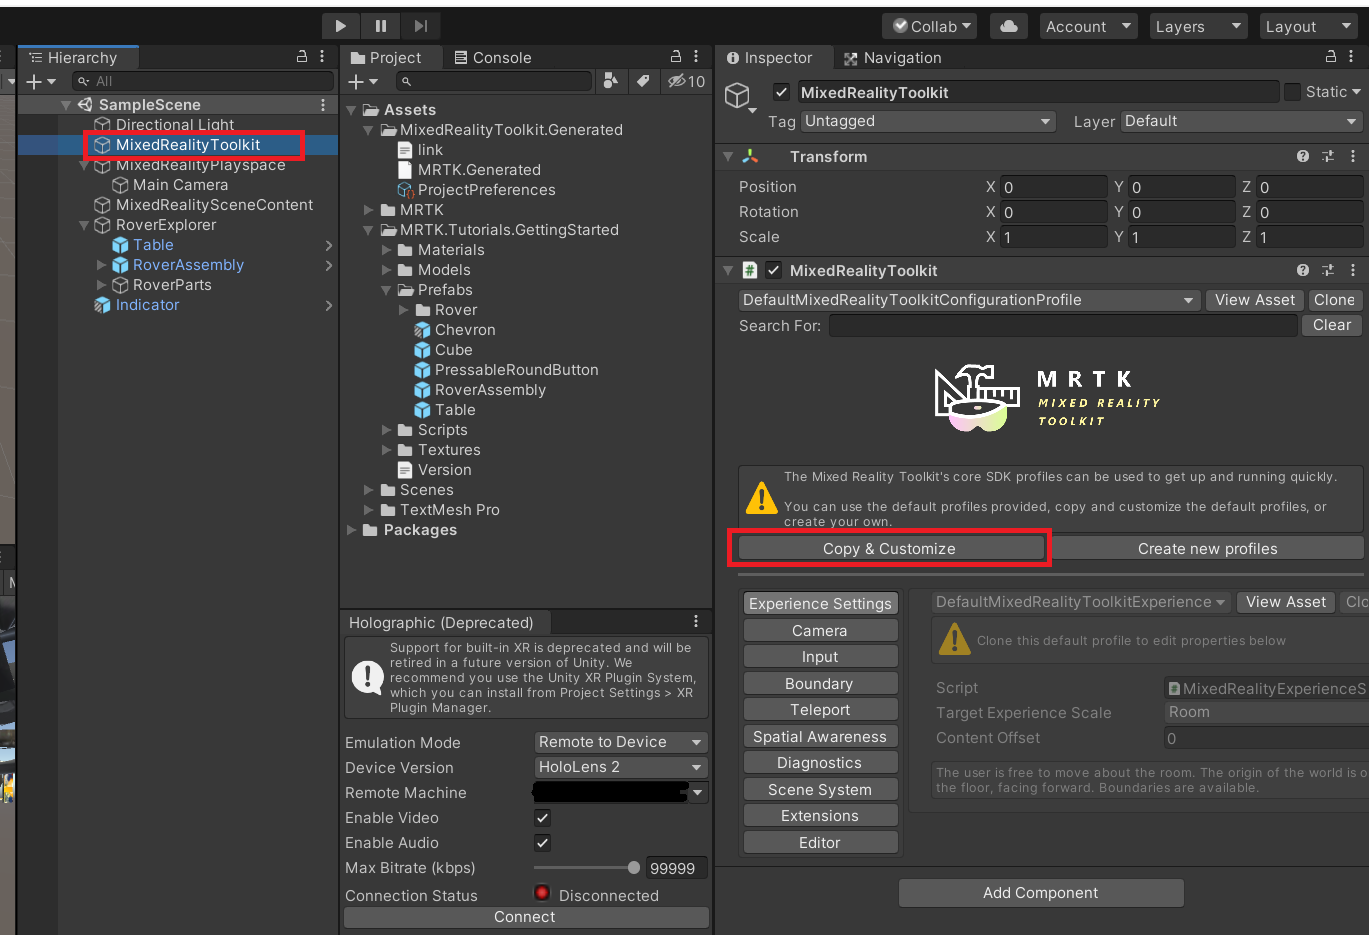Select MixedRealitySceneContent in the Hierarchy
The height and width of the screenshot is (935, 1369).
click(214, 205)
